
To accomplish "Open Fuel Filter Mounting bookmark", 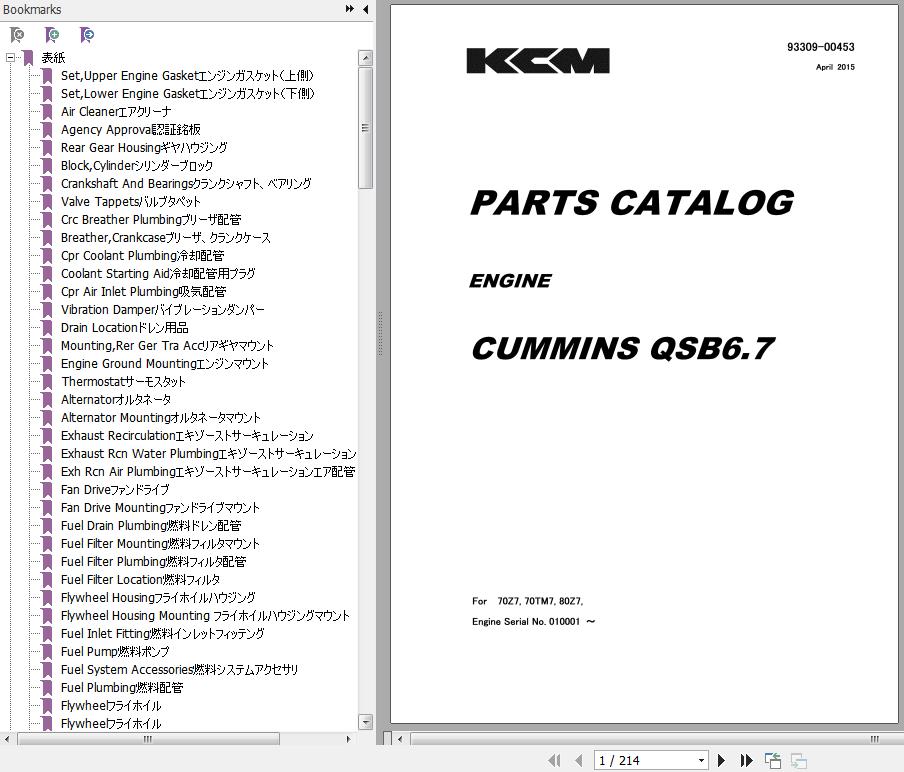I will 160,544.
